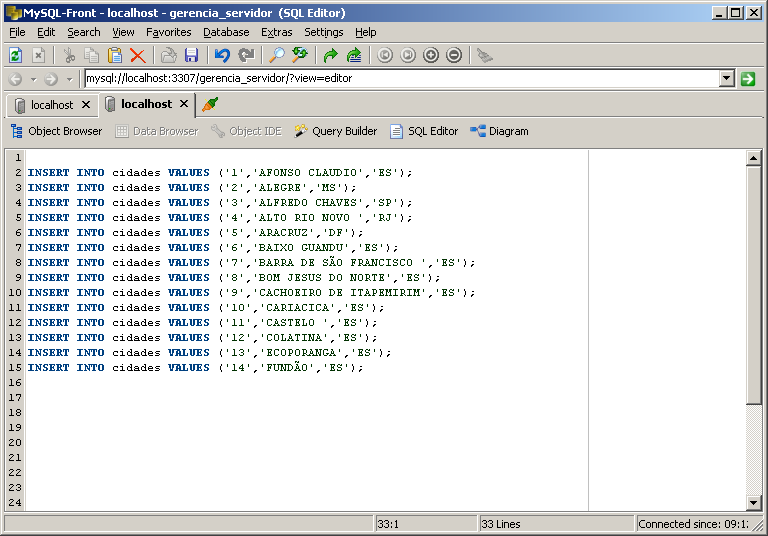768x536 pixels.
Task: Click the last record navigation icon
Action: click(x=408, y=55)
